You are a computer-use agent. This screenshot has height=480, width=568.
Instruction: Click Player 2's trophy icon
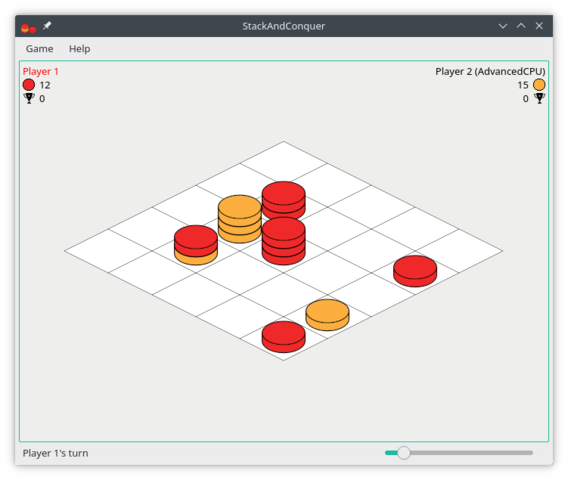[x=539, y=98]
